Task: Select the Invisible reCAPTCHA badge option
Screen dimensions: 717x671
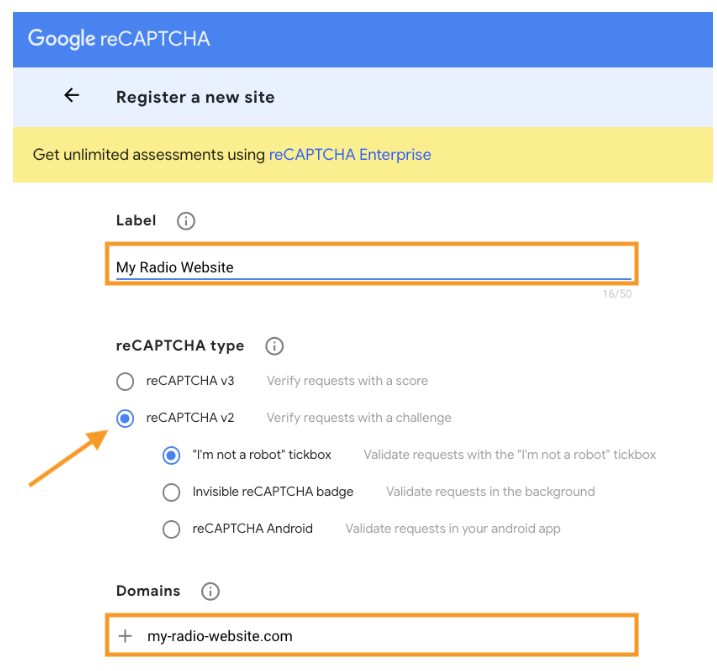Action: 171,492
